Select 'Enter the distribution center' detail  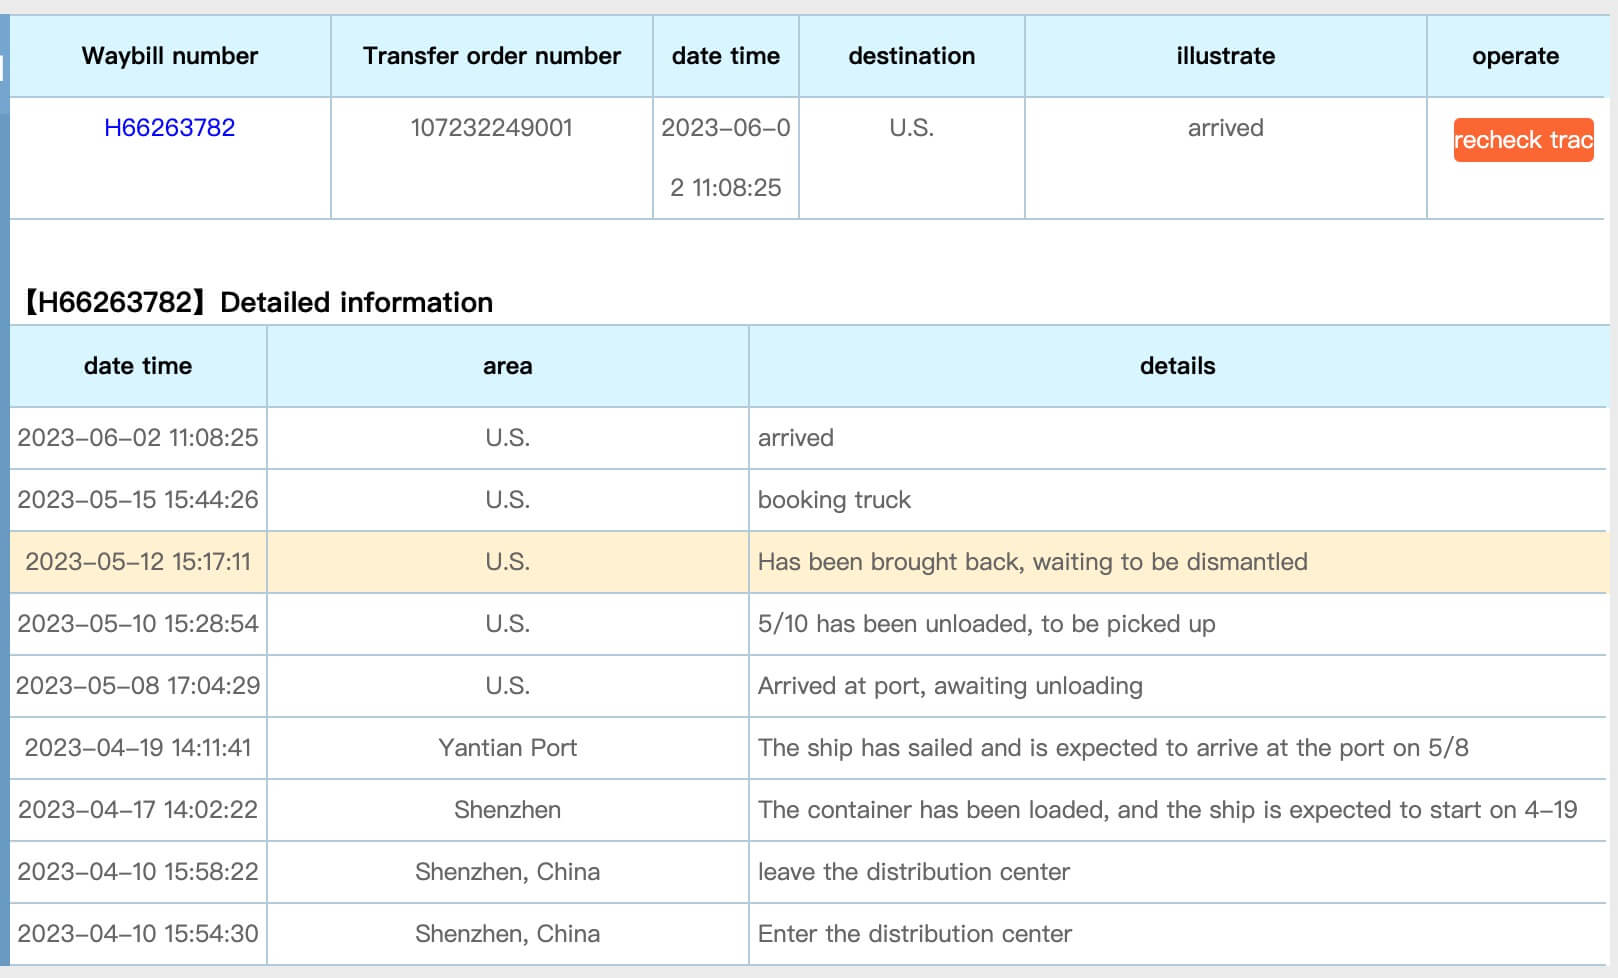(914, 934)
